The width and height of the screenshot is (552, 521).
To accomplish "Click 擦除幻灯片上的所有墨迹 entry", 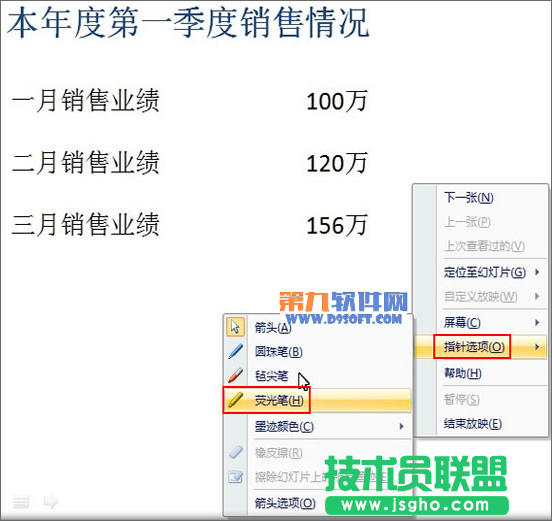I will pos(321,477).
